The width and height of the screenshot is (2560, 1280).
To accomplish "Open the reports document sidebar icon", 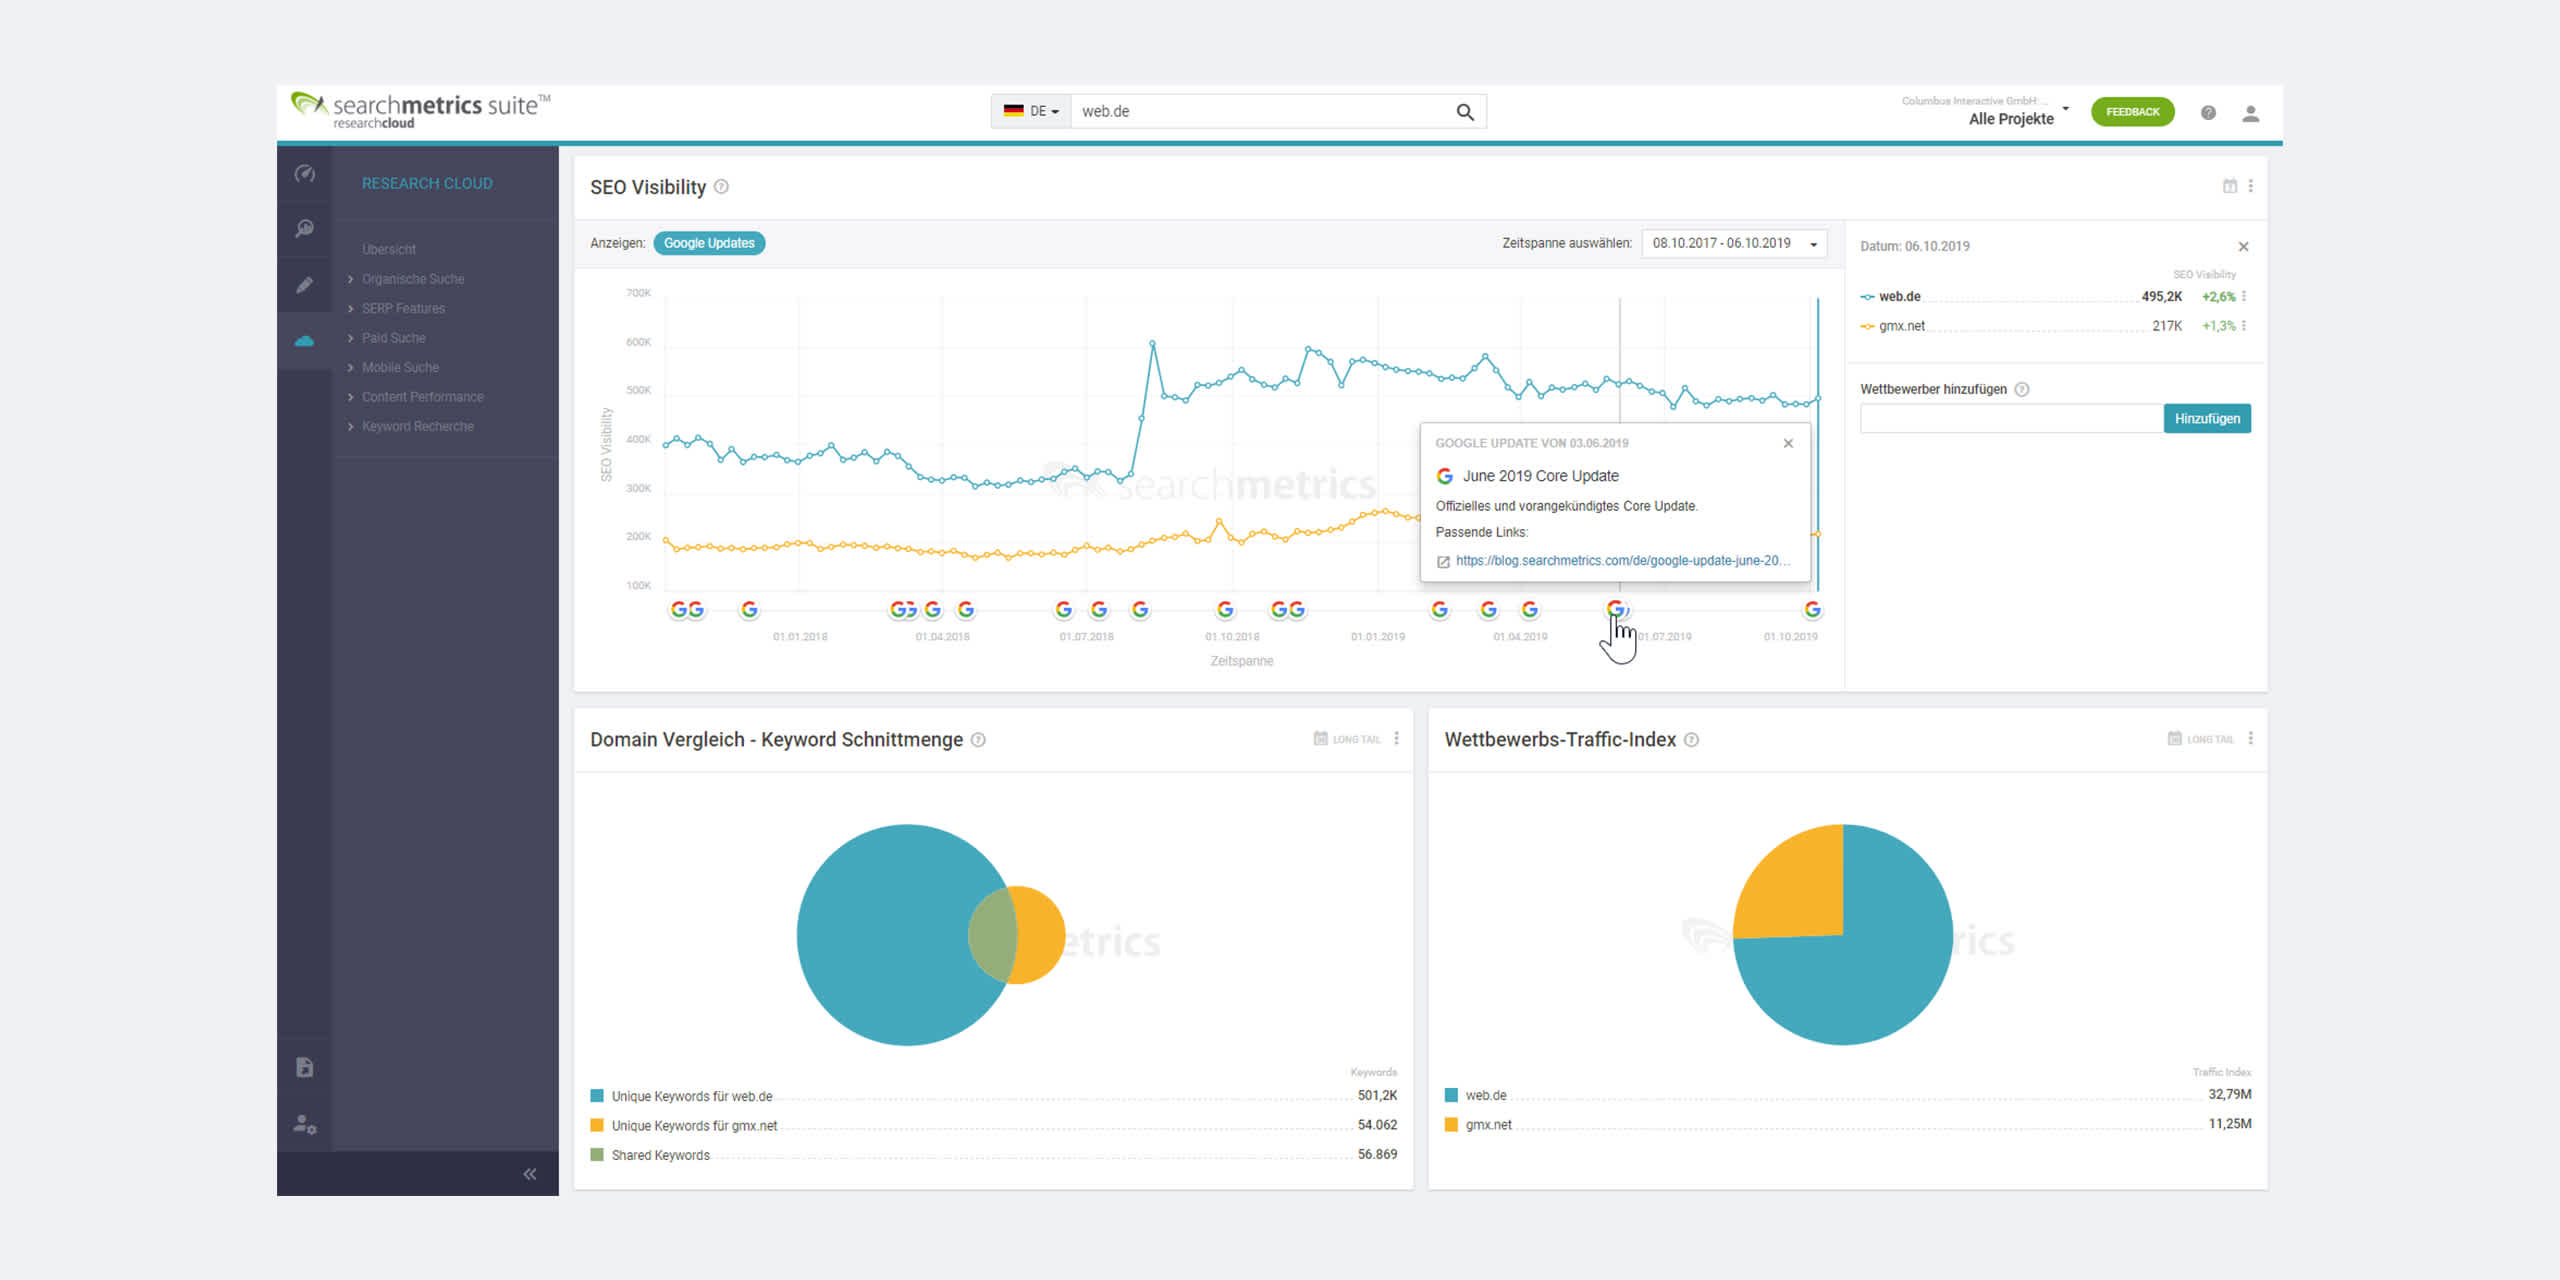I will click(x=305, y=1067).
